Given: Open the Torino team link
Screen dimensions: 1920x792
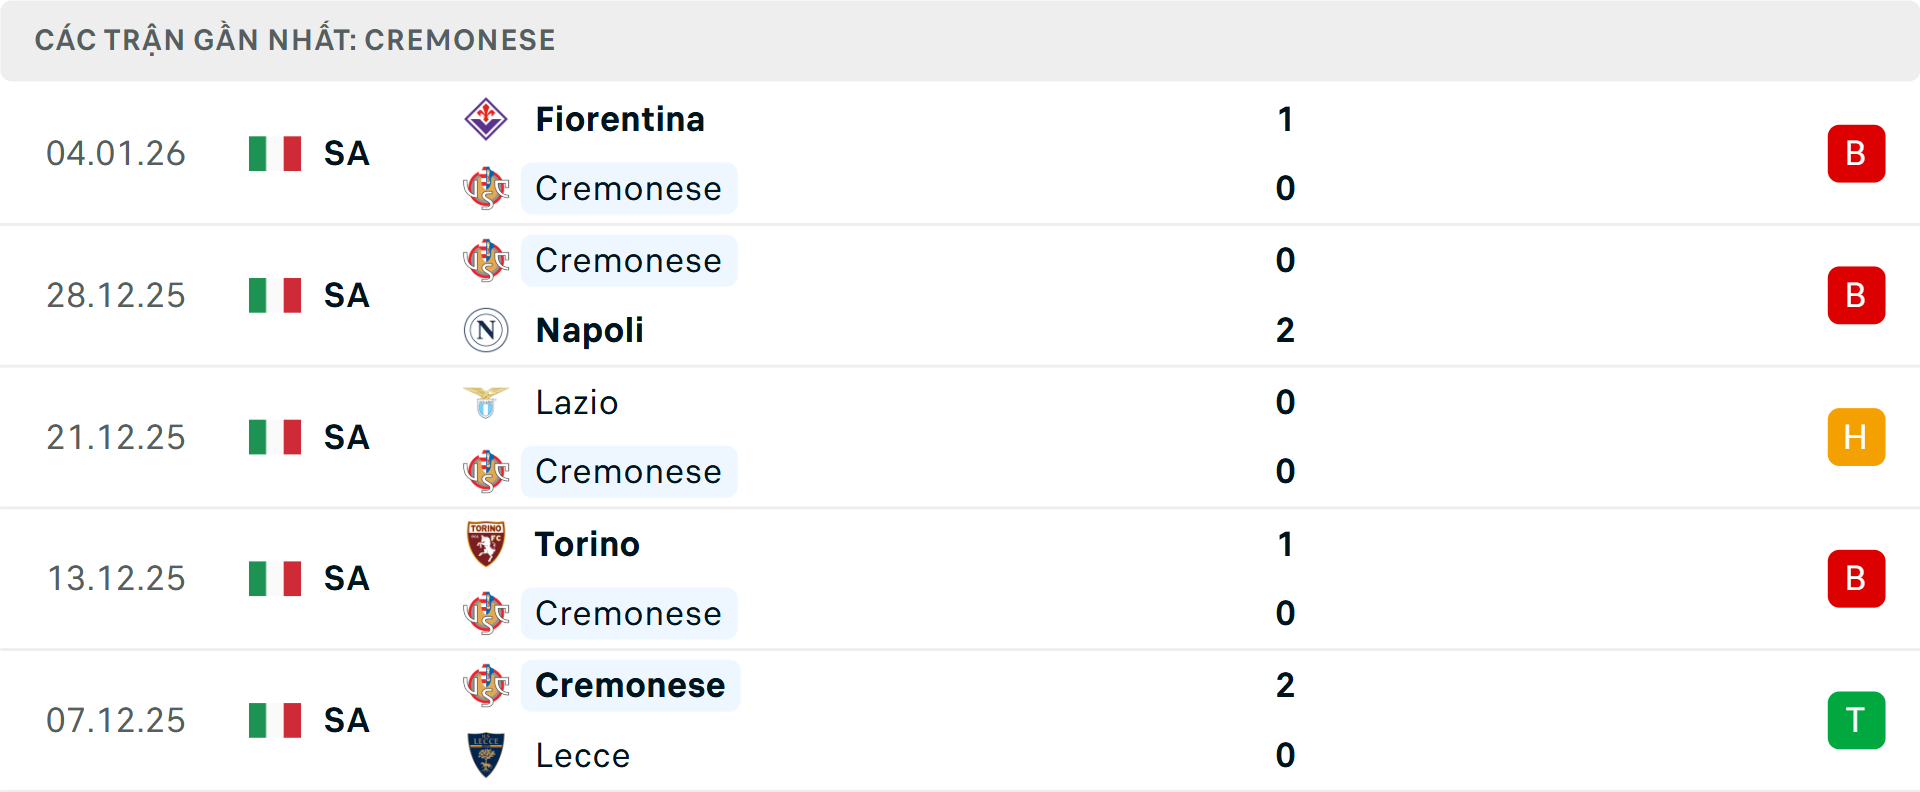Looking at the screenshot, I should pos(587,544).
